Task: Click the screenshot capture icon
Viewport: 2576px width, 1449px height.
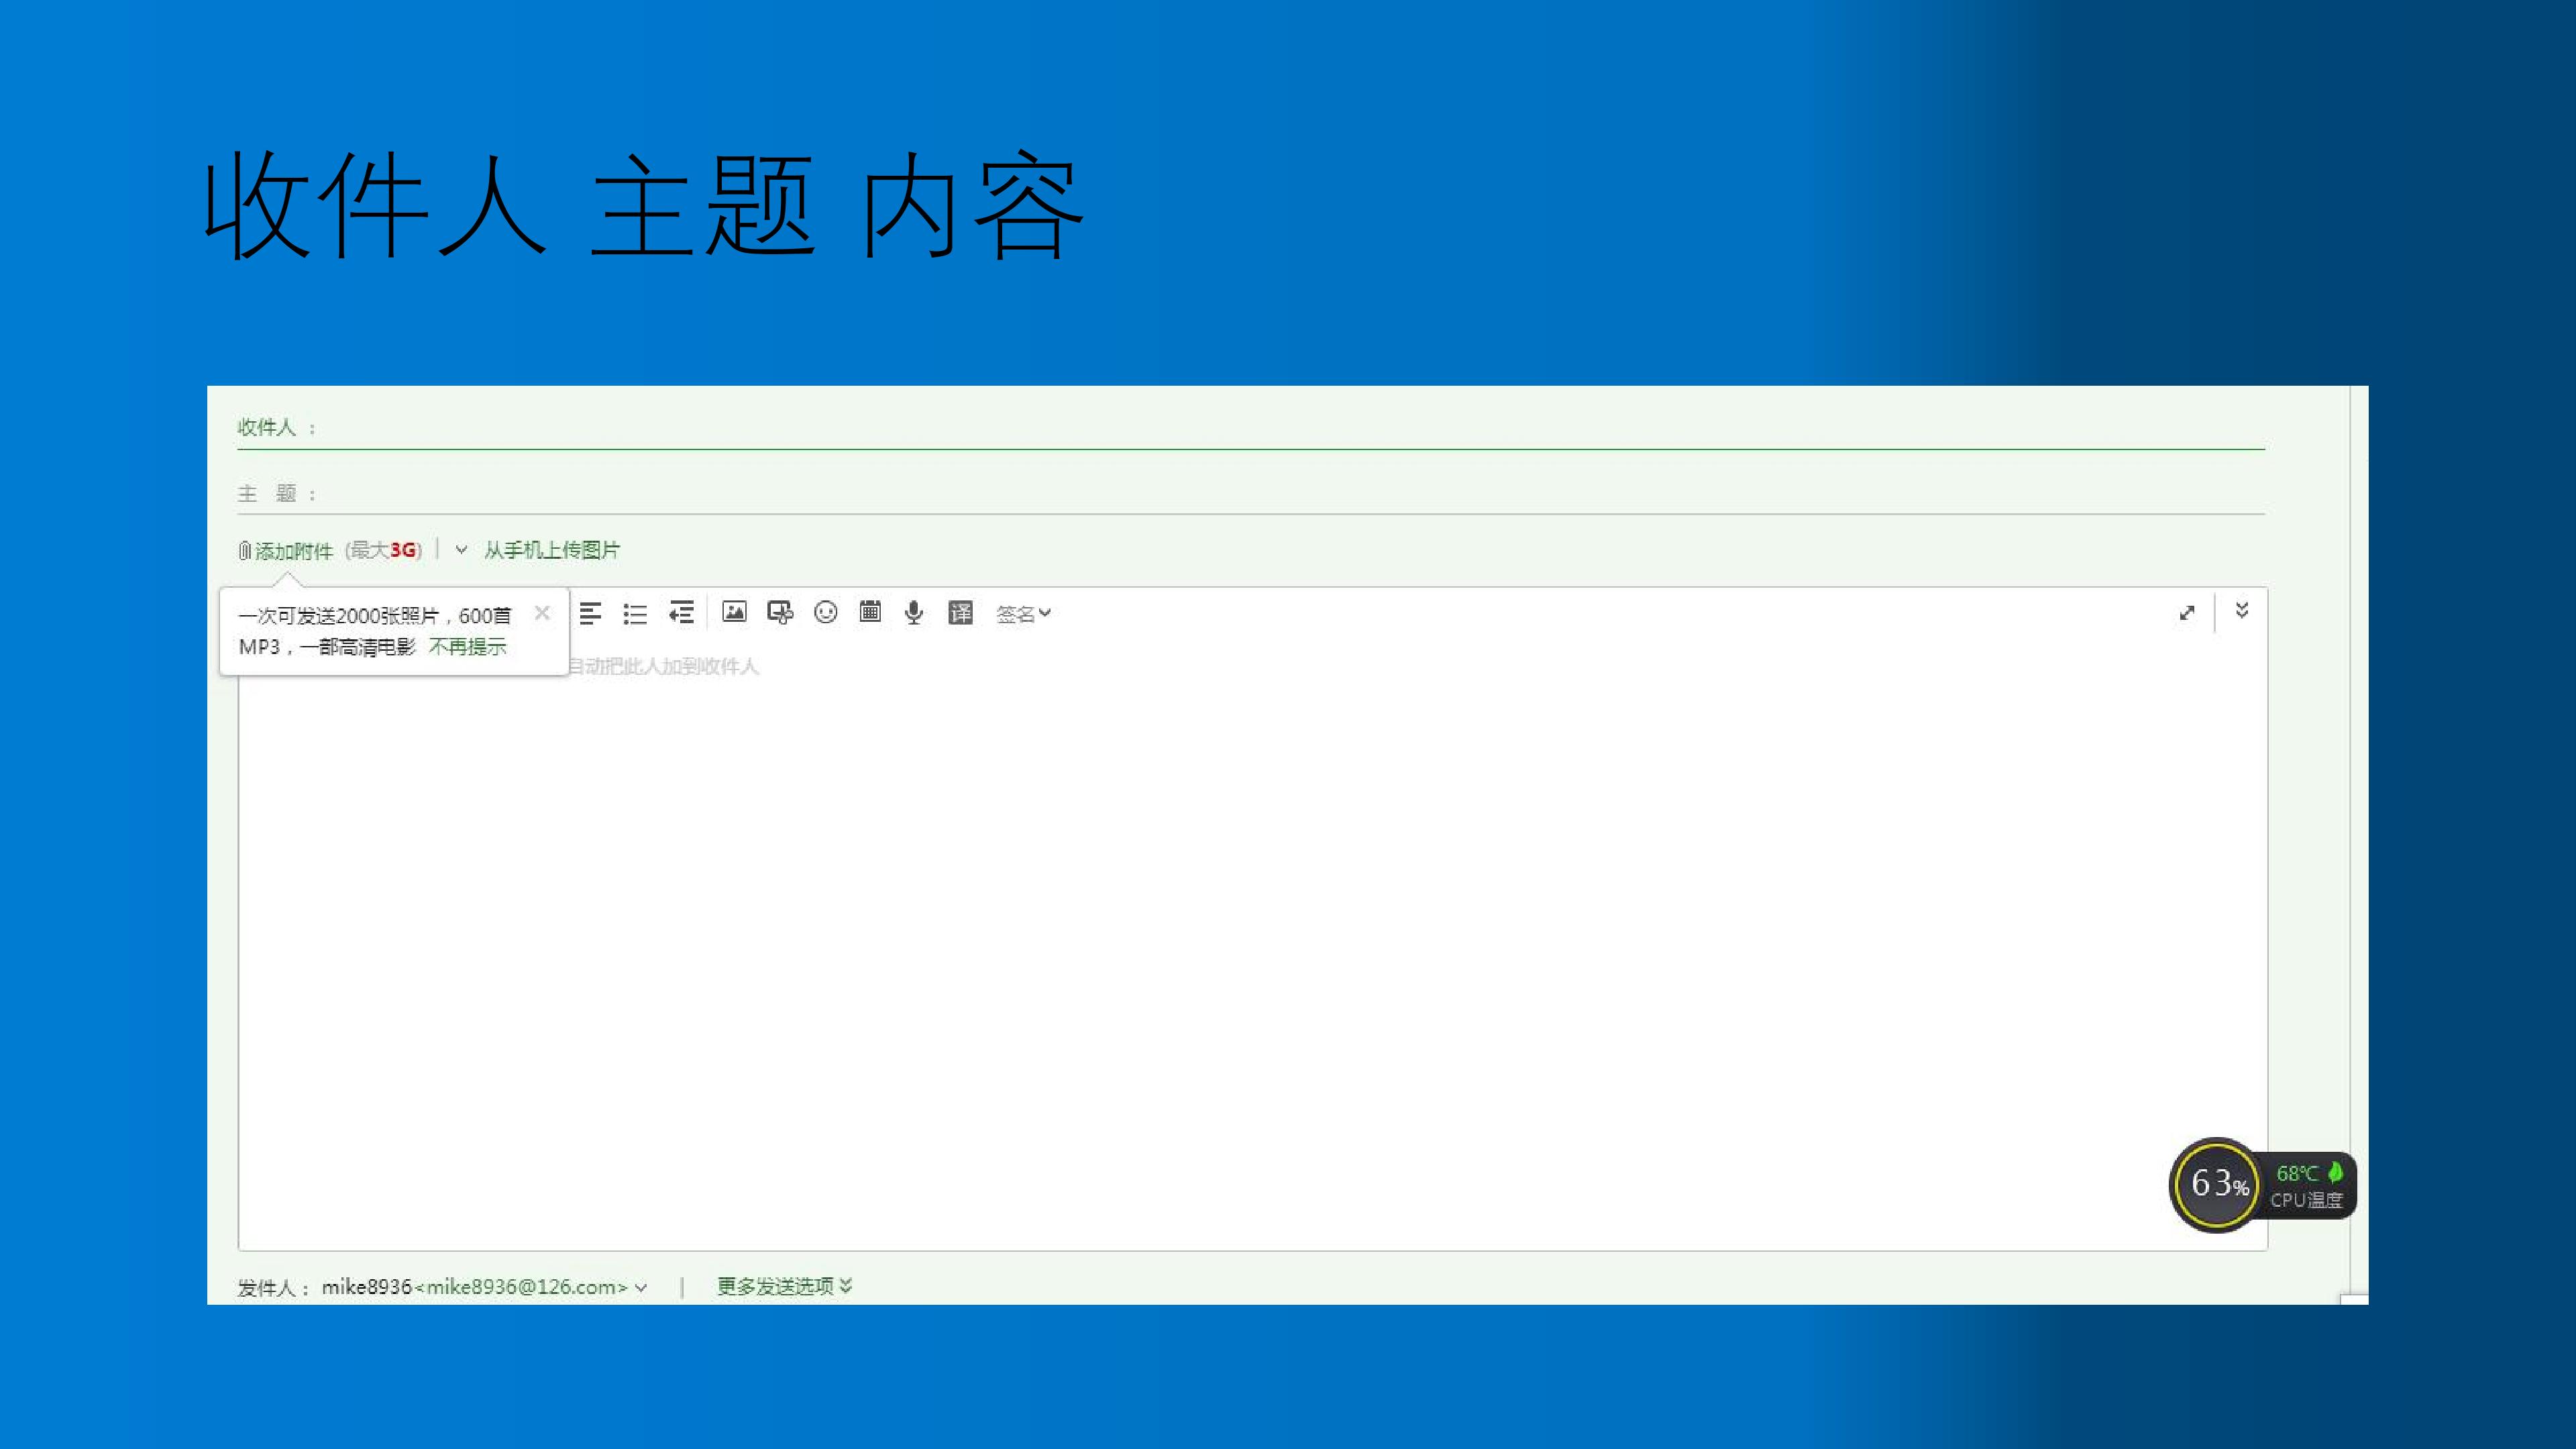Action: click(x=780, y=612)
